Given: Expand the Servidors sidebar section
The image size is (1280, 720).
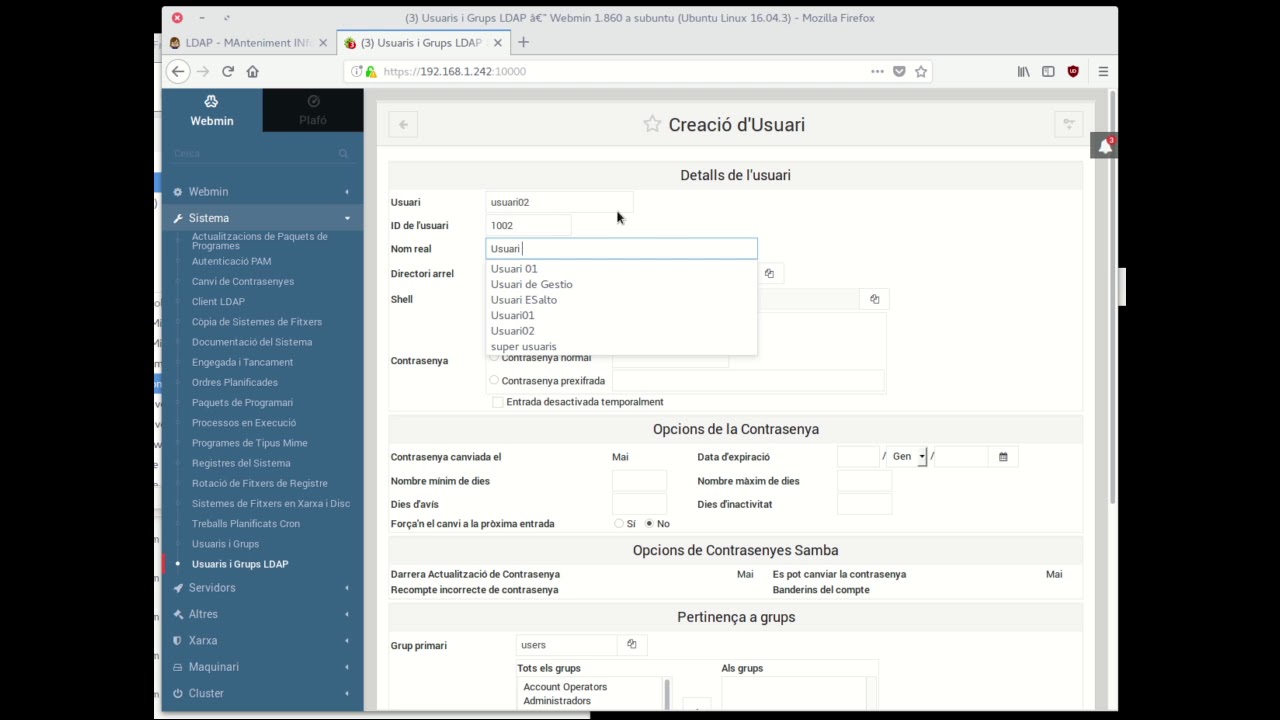Looking at the screenshot, I should point(263,588).
